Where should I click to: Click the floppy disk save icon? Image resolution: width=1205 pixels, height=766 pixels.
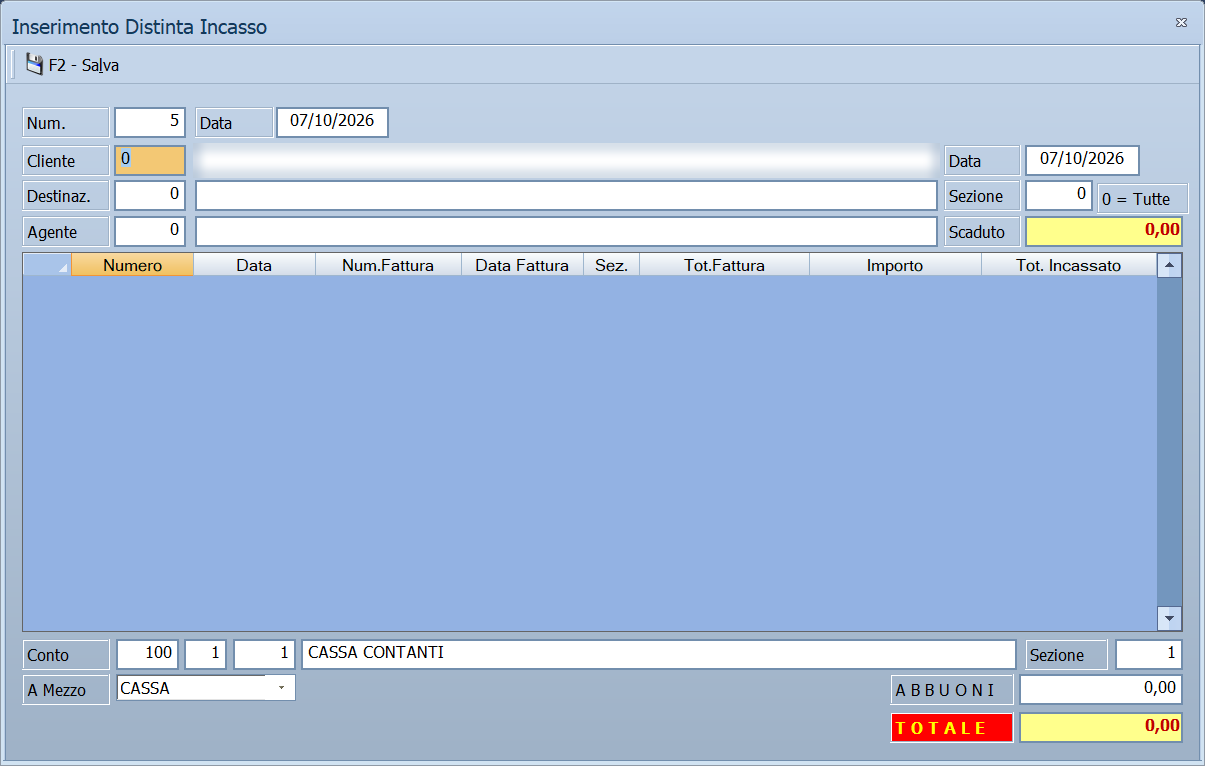(x=35, y=65)
